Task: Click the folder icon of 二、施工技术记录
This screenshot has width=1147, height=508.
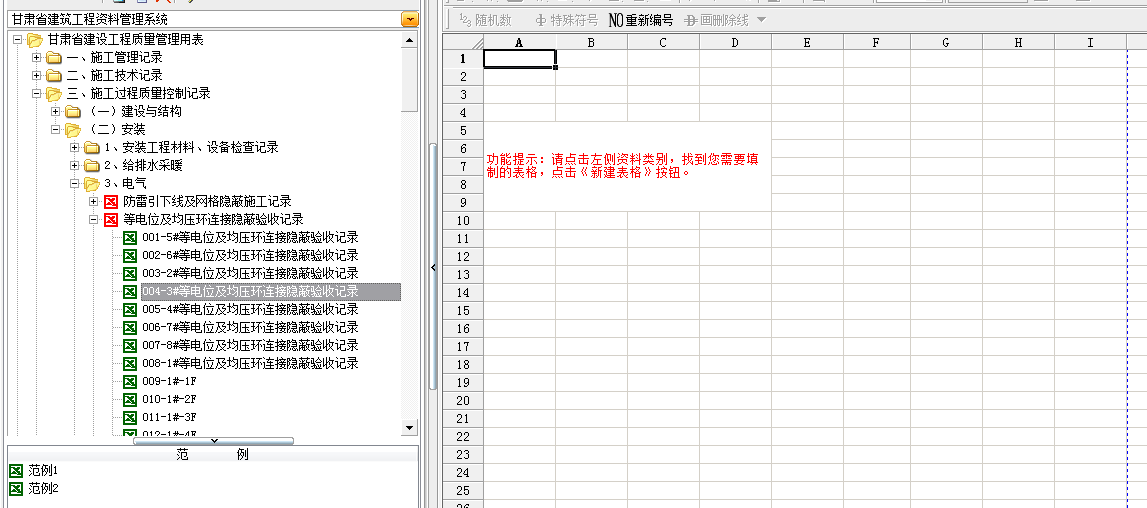Action: pyautogui.click(x=54, y=76)
